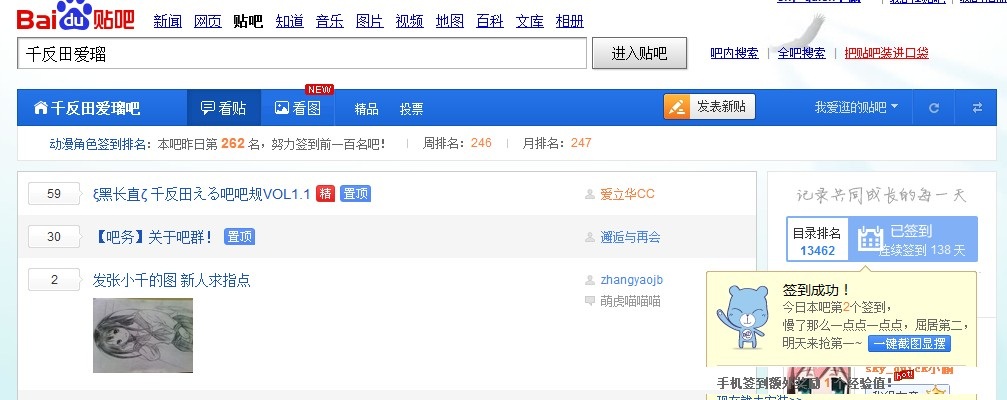Expand the 我爱逛的贴吧 dropdown
Image resolution: width=1007 pixels, height=400 pixels.
(856, 107)
